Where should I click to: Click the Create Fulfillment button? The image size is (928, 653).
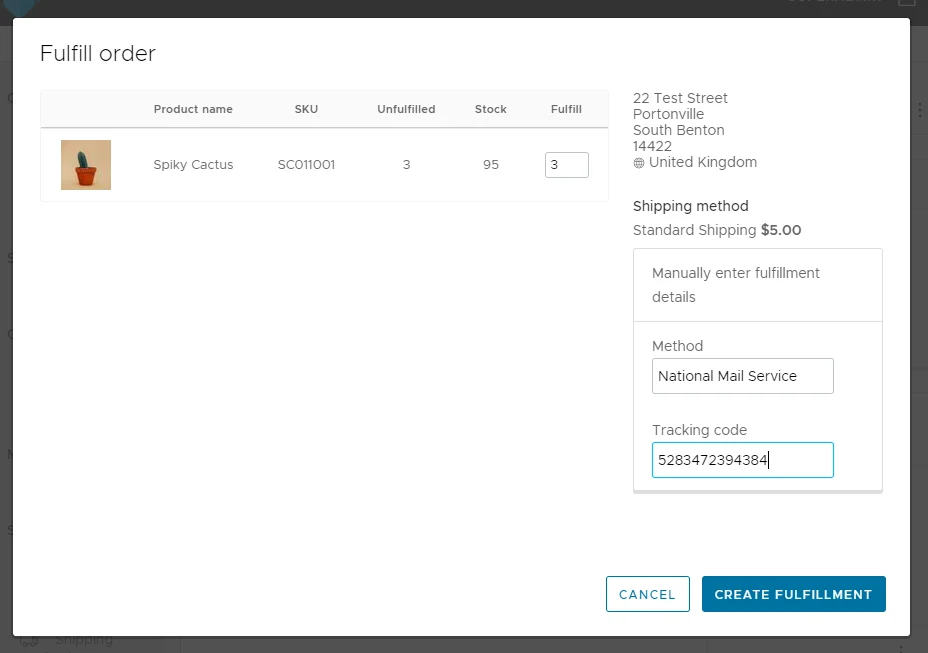pyautogui.click(x=793, y=594)
